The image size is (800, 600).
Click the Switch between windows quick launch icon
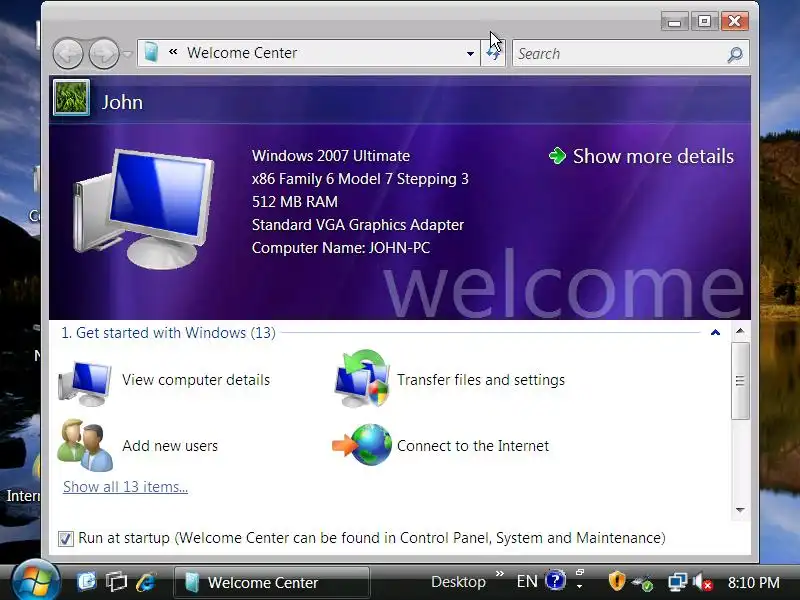click(x=116, y=582)
